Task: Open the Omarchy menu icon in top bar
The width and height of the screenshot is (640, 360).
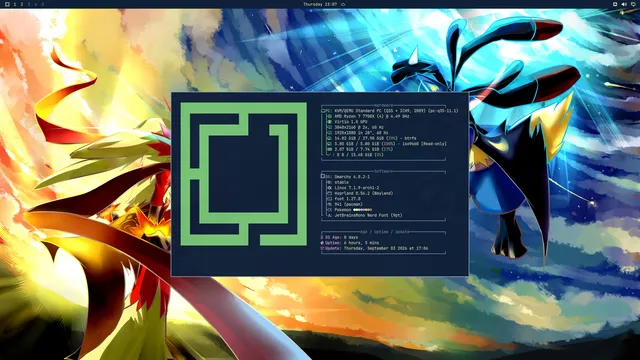Action: coord(7,4)
